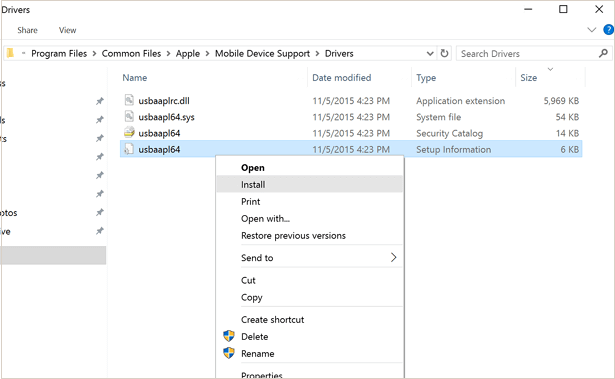Expand breadcrumb arrow after Mobile Device Support
Image resolution: width=615 pixels, height=379 pixels.
pos(317,54)
